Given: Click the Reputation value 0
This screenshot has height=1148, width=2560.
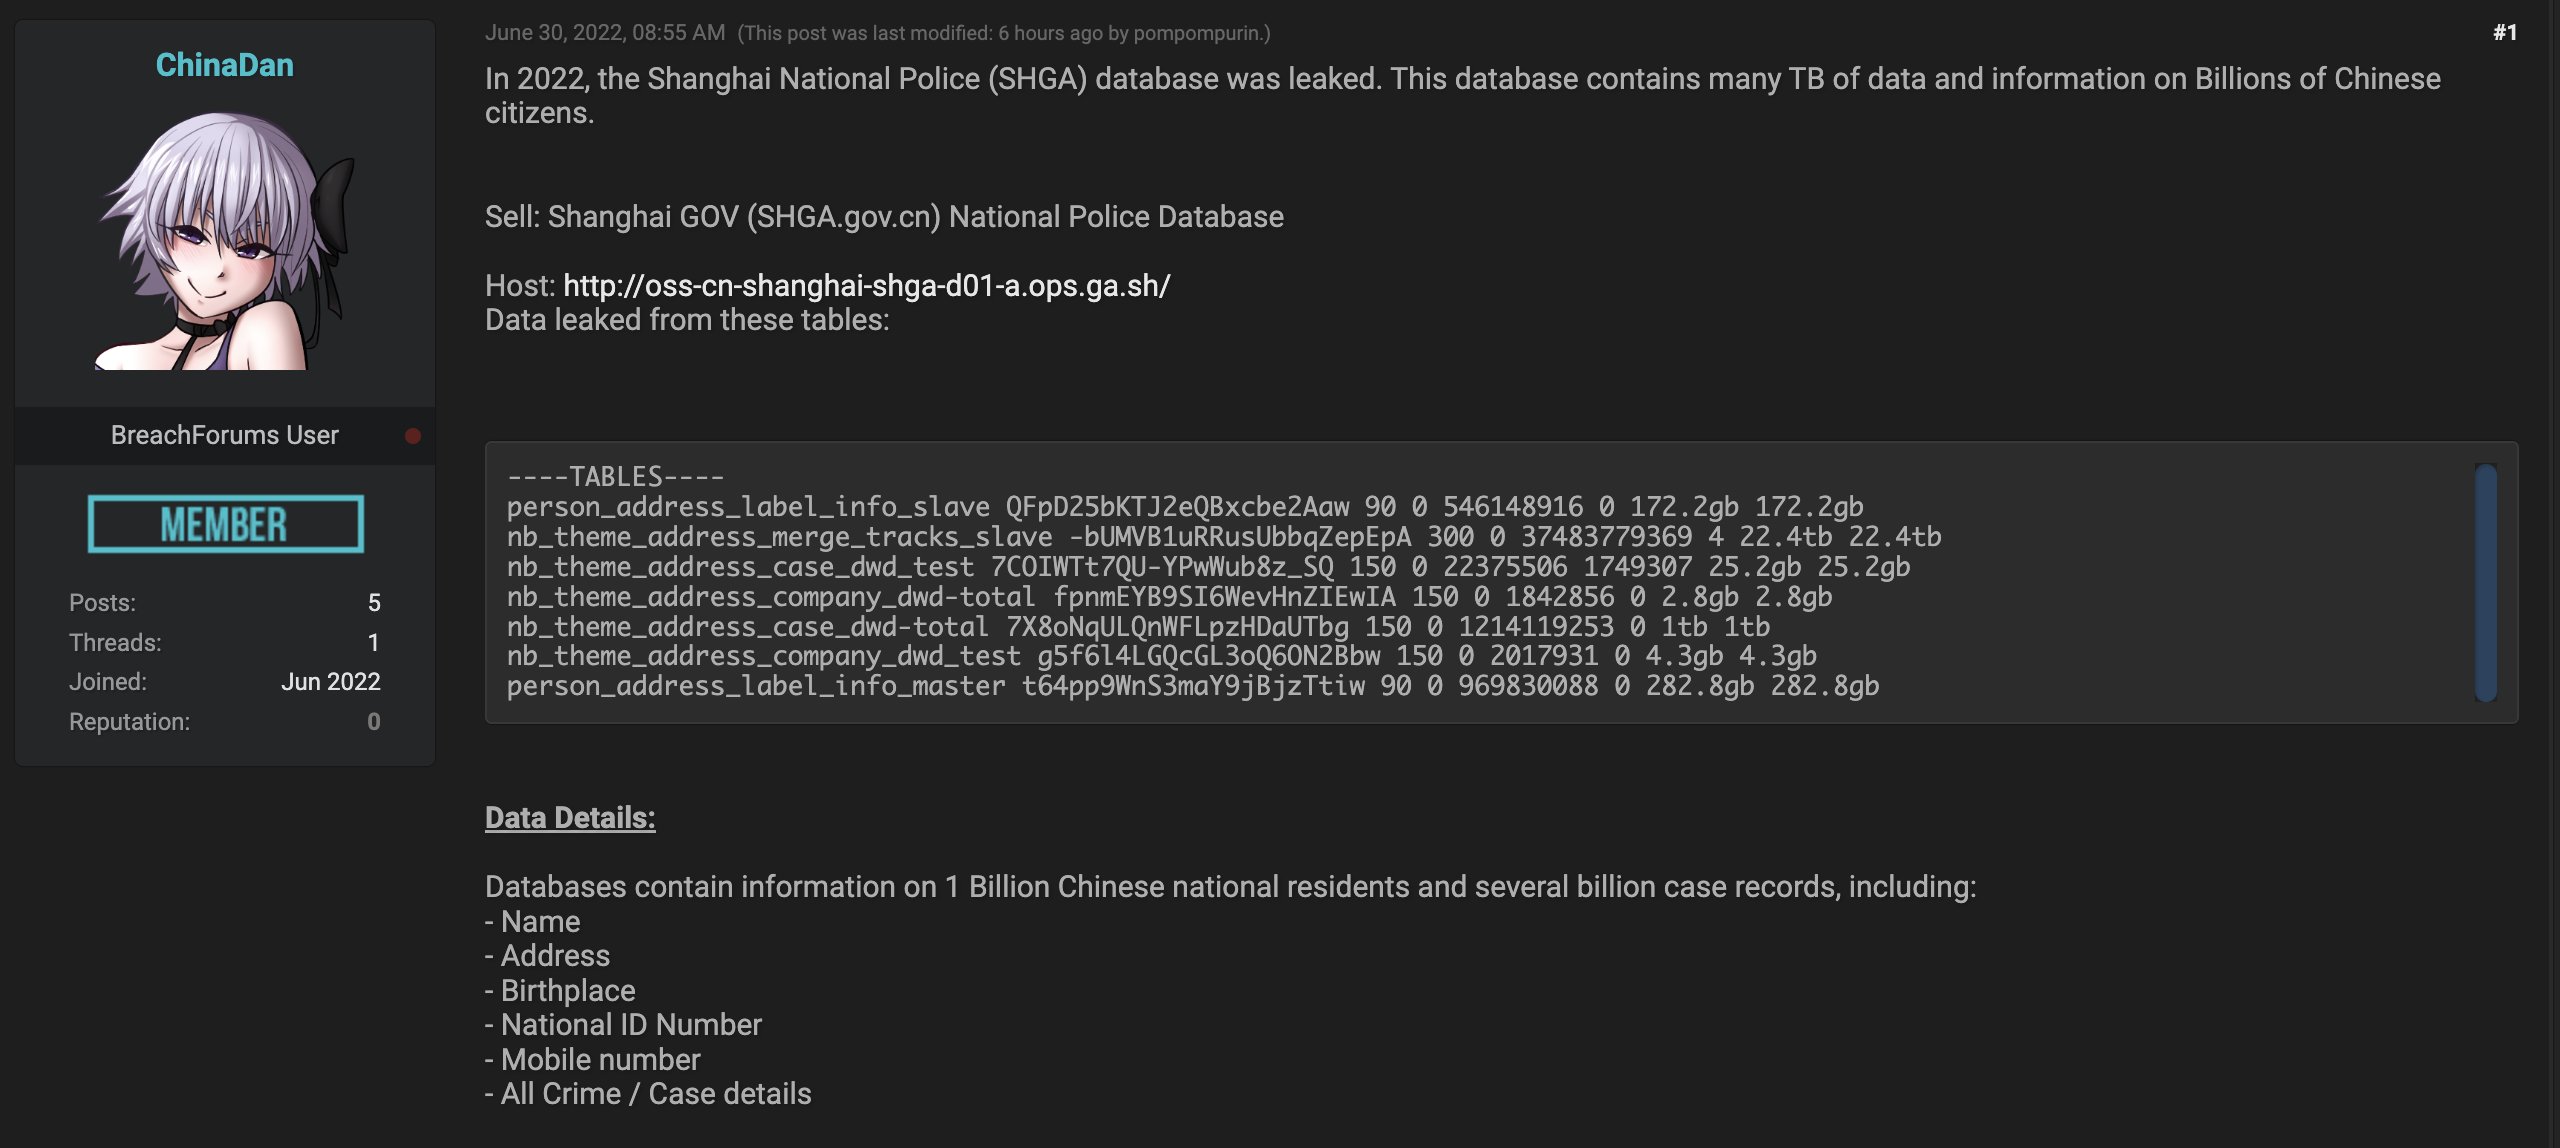Looking at the screenshot, I should tap(374, 722).
